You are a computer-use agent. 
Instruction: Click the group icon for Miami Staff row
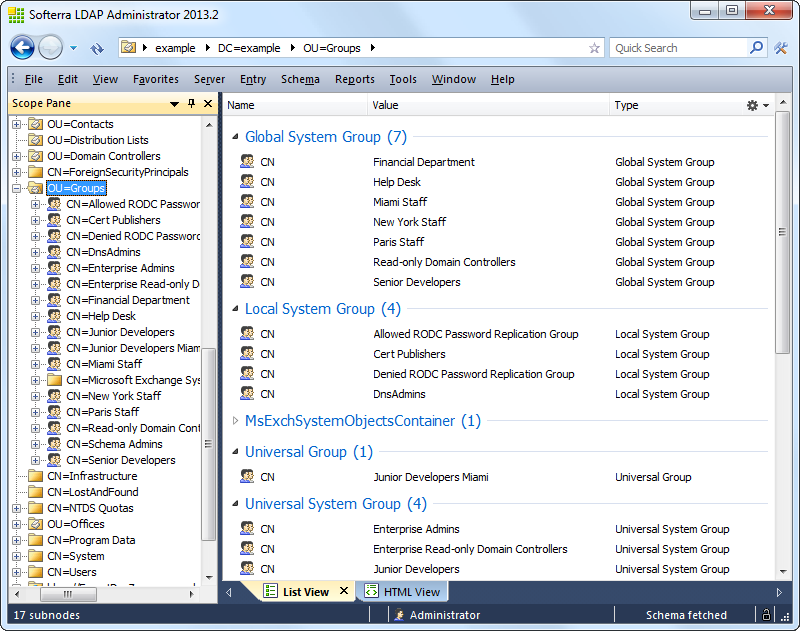pos(247,201)
